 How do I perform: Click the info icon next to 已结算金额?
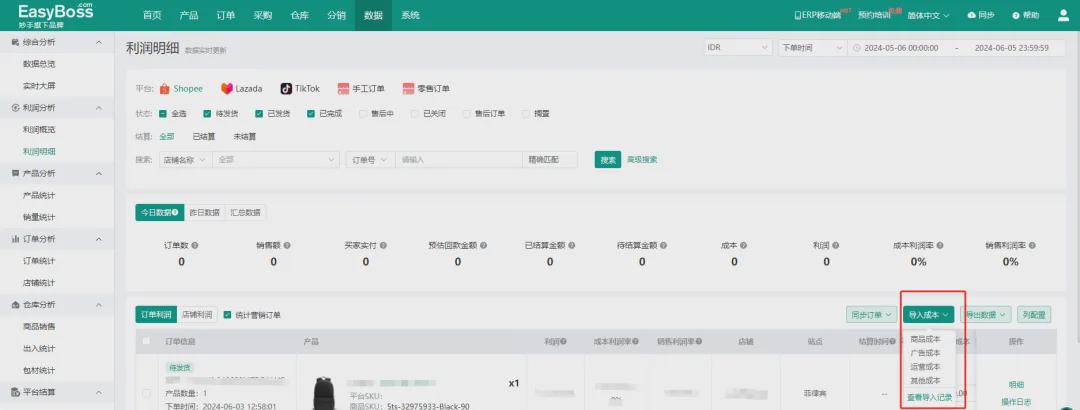pos(571,245)
